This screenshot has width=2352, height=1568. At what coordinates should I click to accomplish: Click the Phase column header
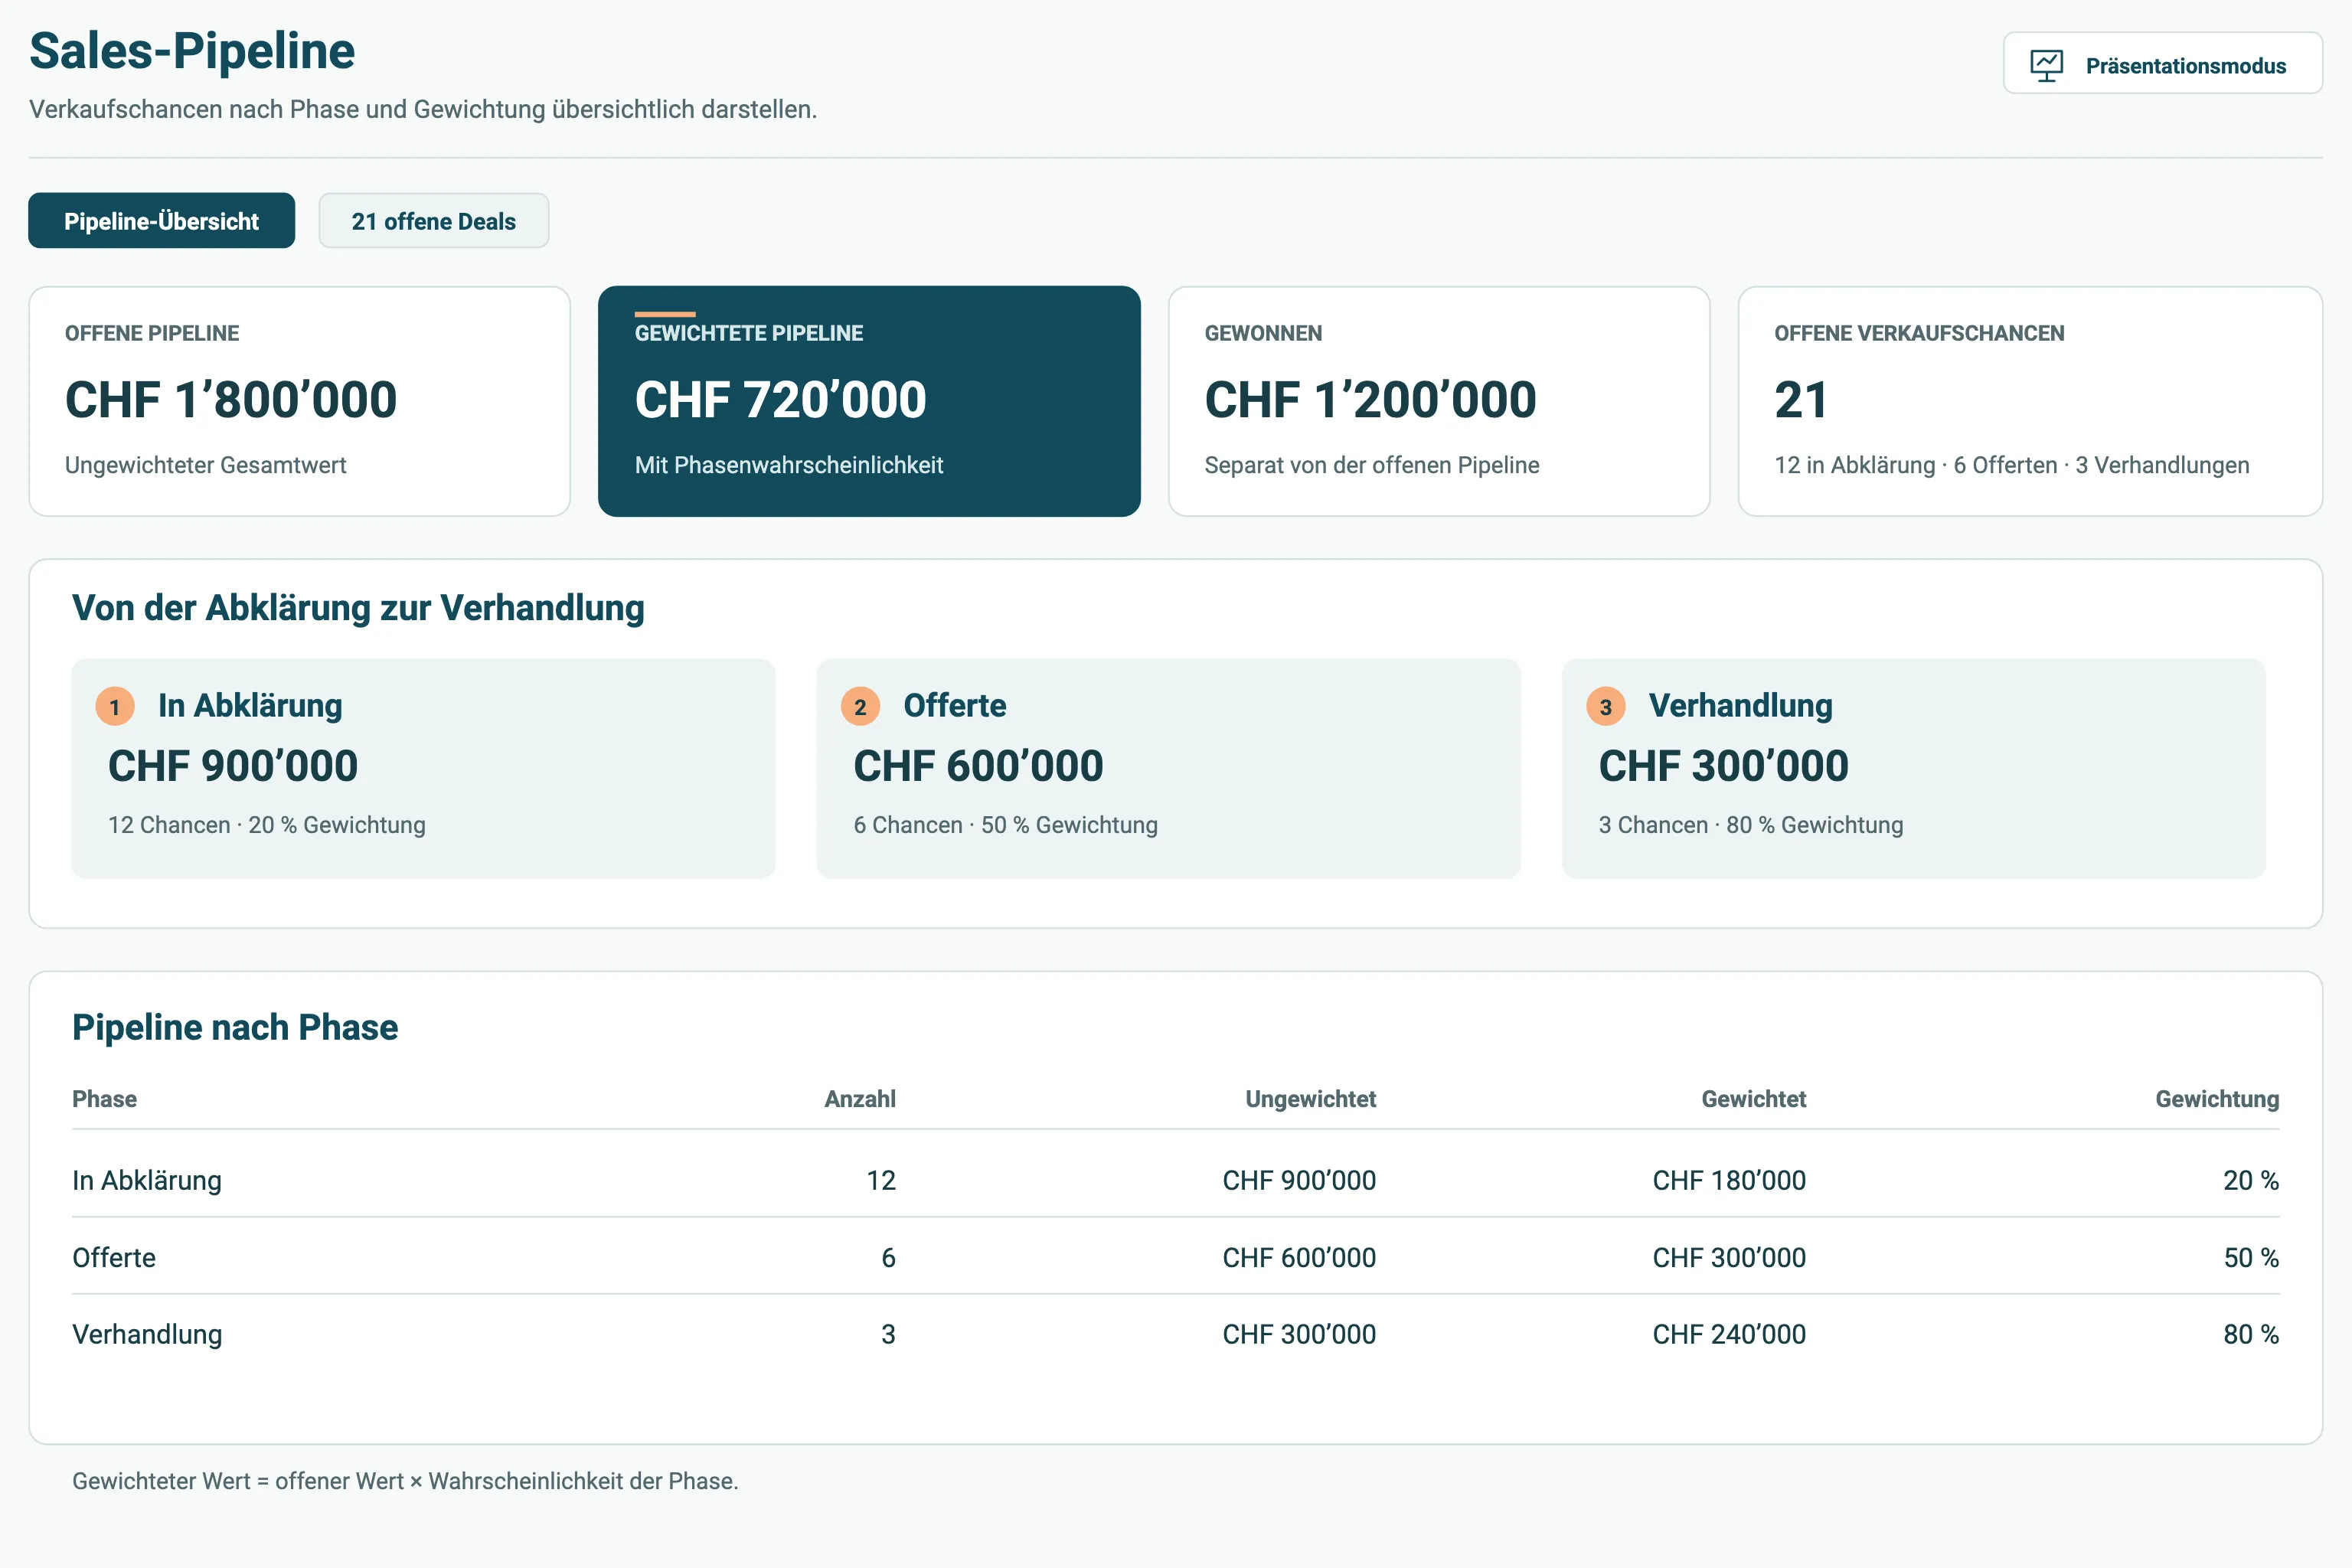tap(104, 1099)
